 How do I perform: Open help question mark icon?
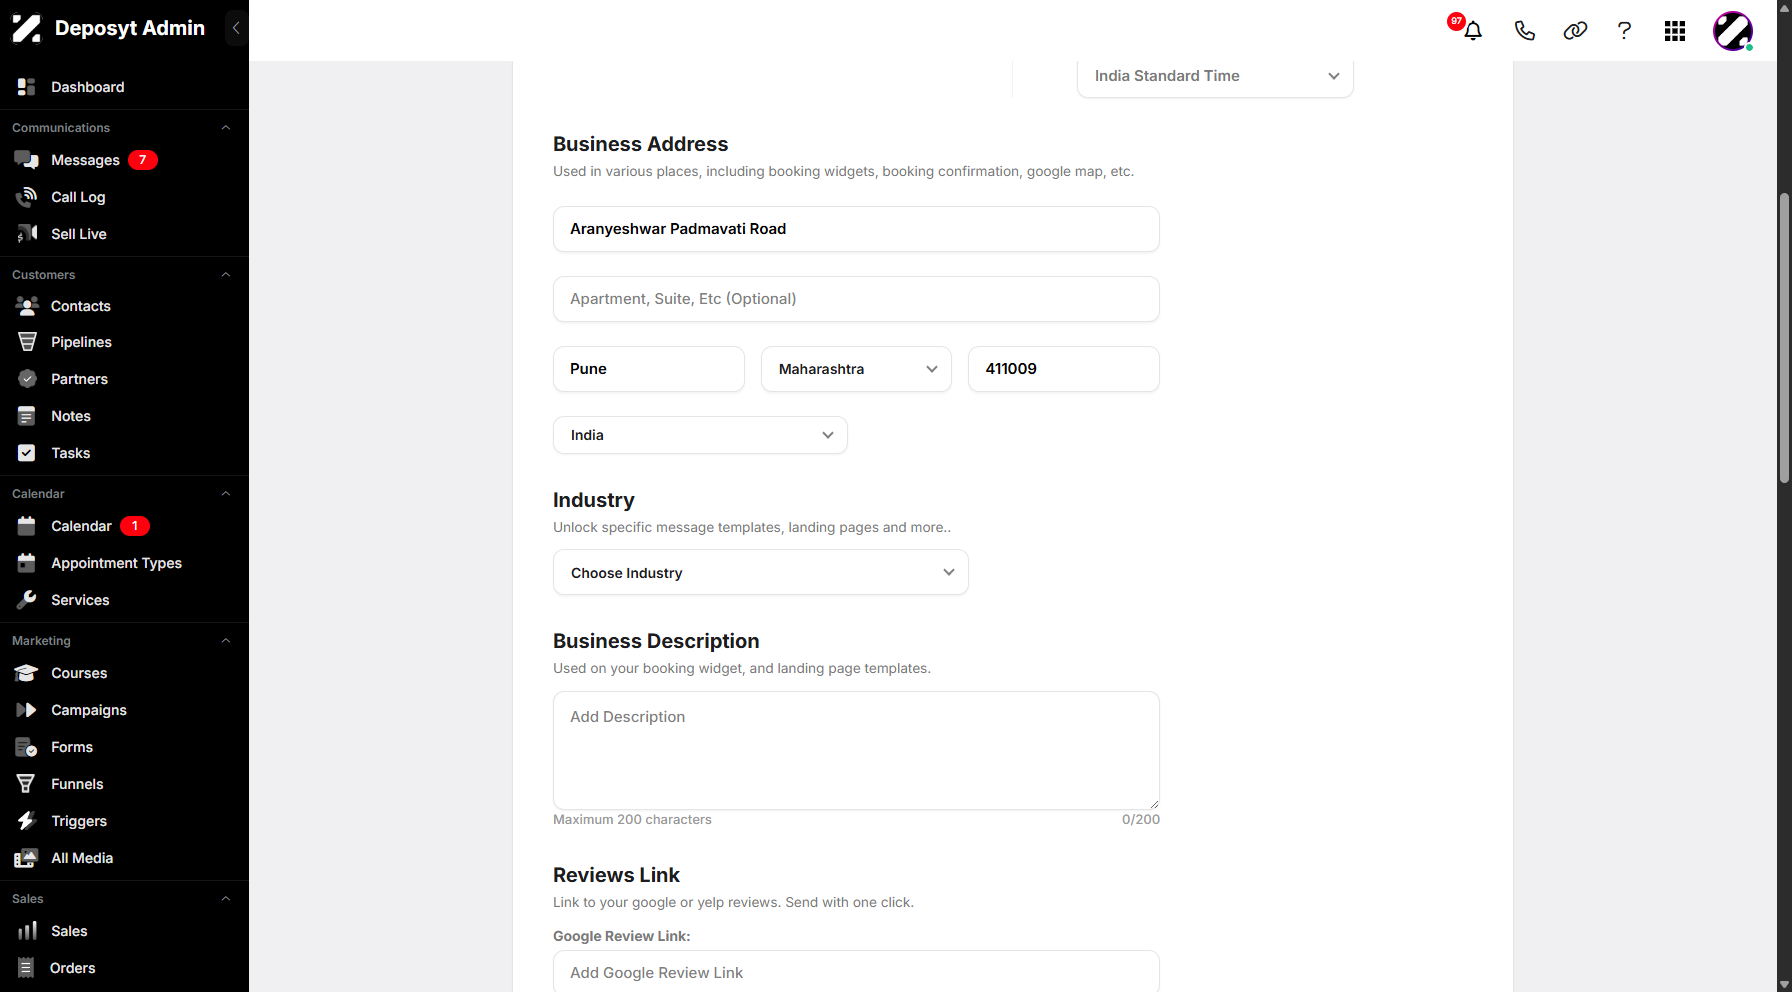click(x=1624, y=31)
